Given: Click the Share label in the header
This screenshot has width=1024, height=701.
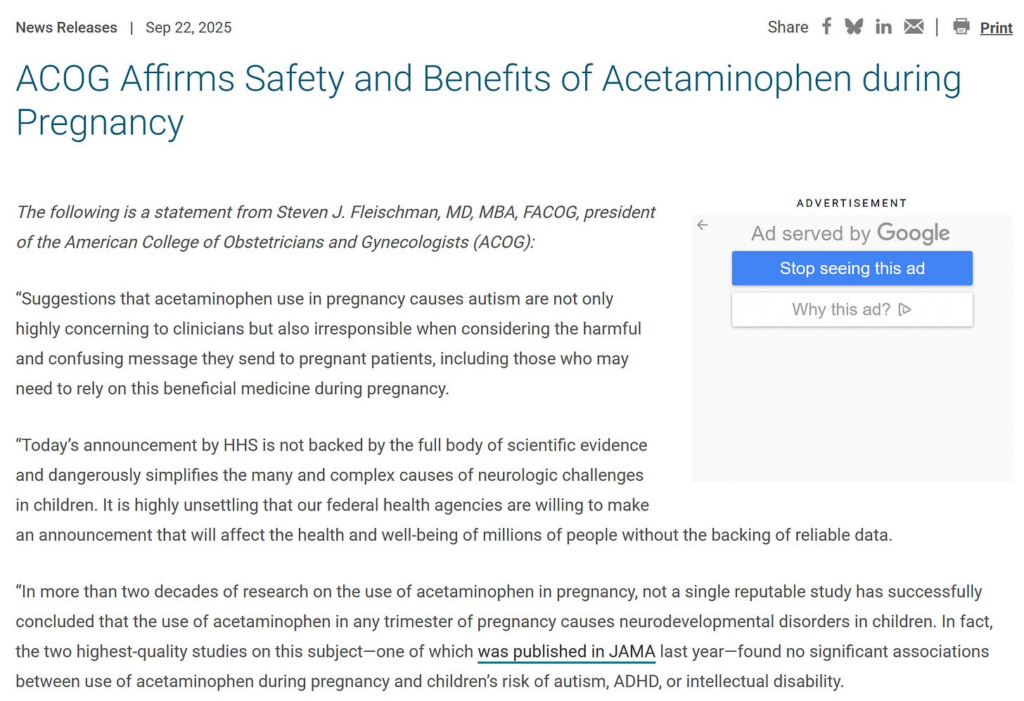Looking at the screenshot, I should [x=787, y=27].
